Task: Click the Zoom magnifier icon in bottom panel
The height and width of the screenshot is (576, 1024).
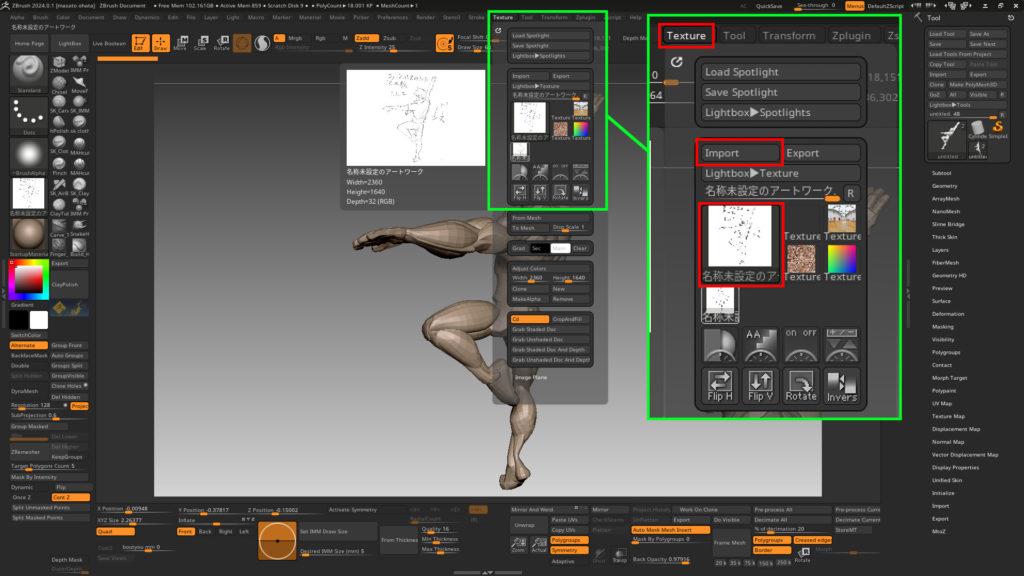Action: pos(518,545)
